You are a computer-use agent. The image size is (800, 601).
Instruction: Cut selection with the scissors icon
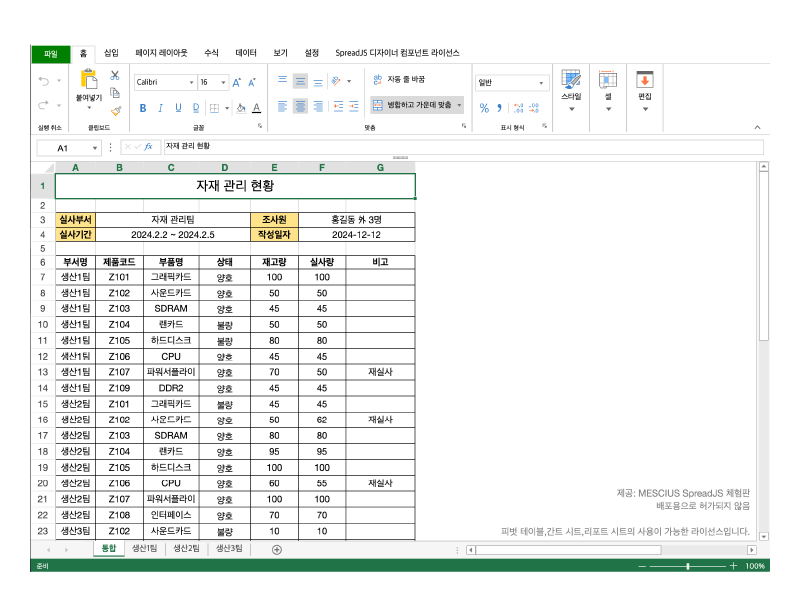tap(115, 76)
